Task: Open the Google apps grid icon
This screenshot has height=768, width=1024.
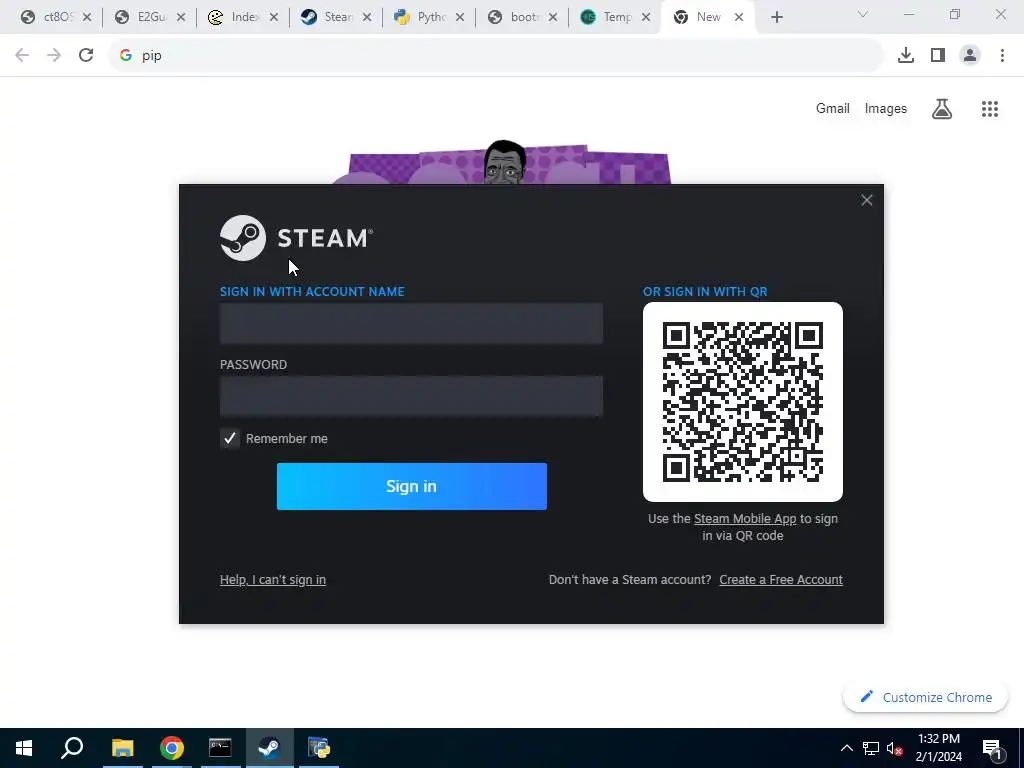Action: click(990, 108)
